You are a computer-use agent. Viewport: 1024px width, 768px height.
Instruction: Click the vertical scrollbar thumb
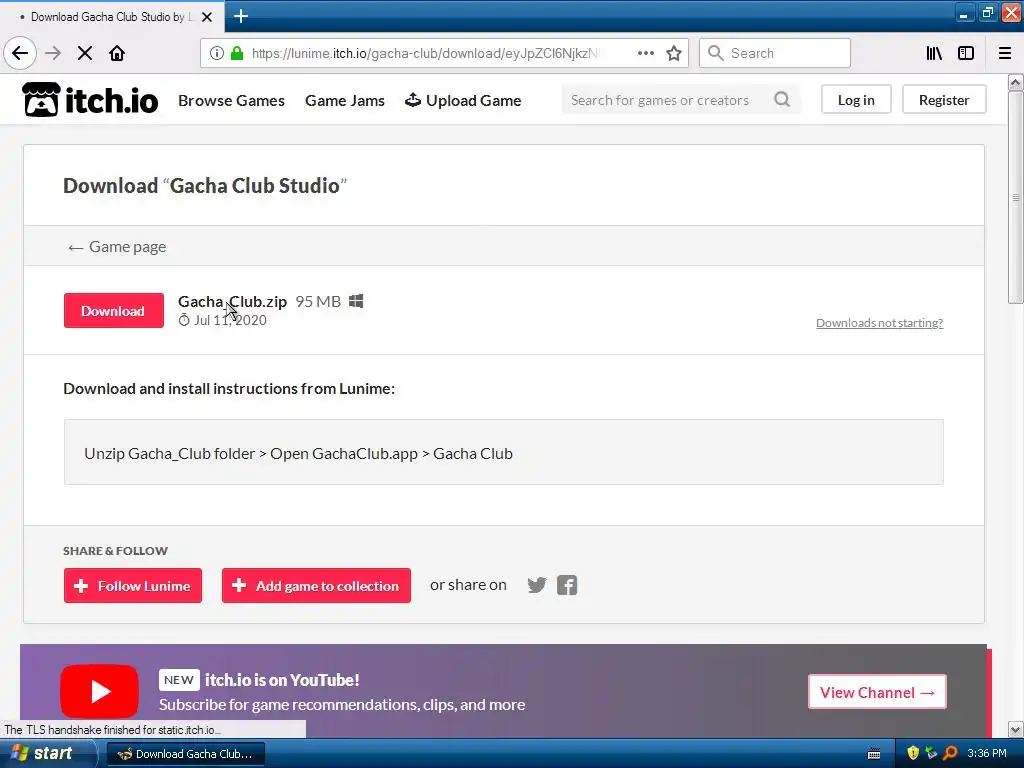[1016, 197]
